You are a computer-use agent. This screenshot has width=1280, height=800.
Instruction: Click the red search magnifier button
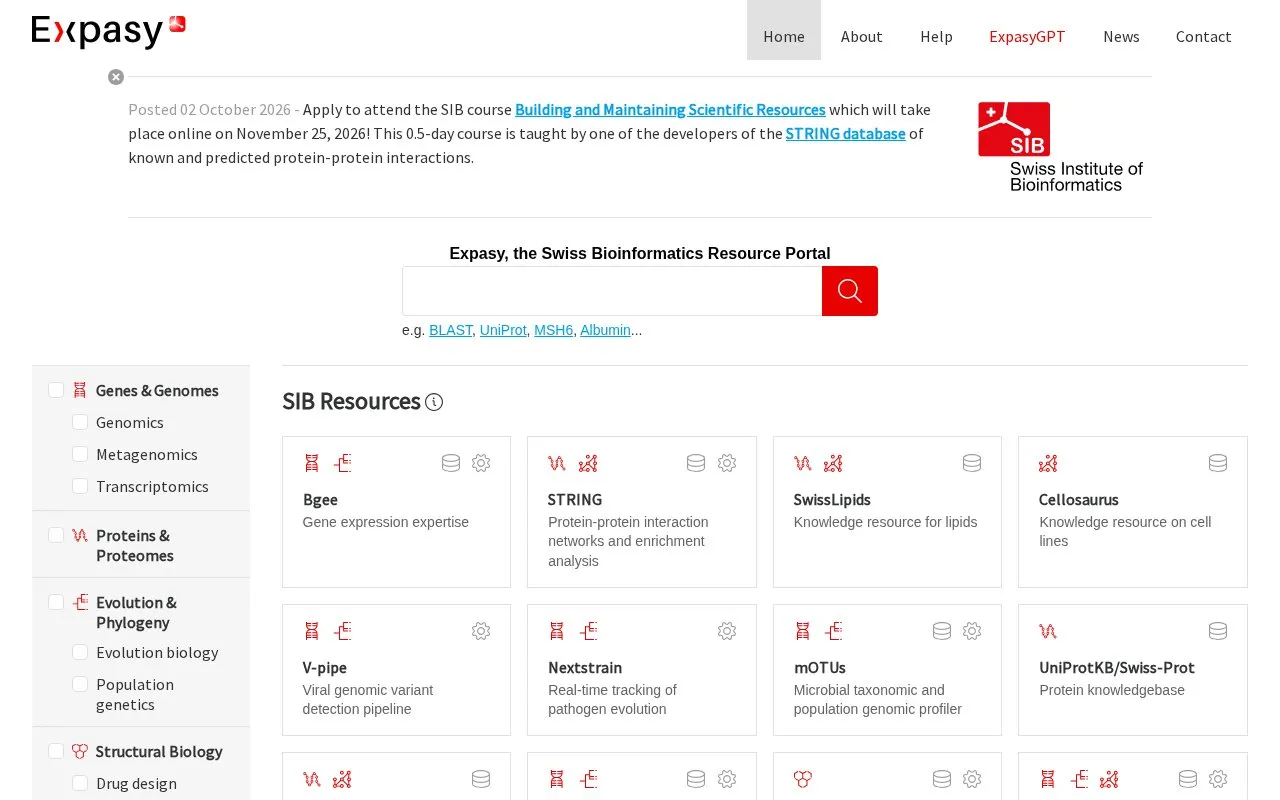(x=849, y=291)
